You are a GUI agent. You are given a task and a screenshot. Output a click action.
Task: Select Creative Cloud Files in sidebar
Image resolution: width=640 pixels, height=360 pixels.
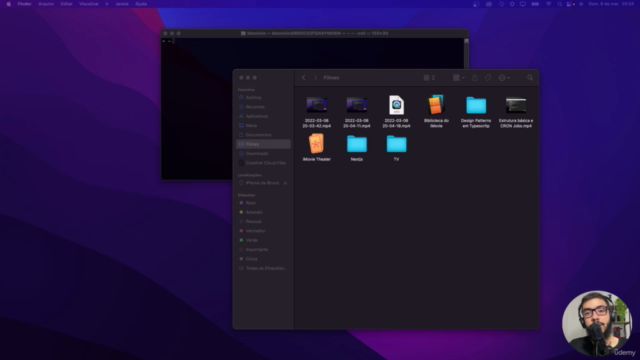(263, 163)
